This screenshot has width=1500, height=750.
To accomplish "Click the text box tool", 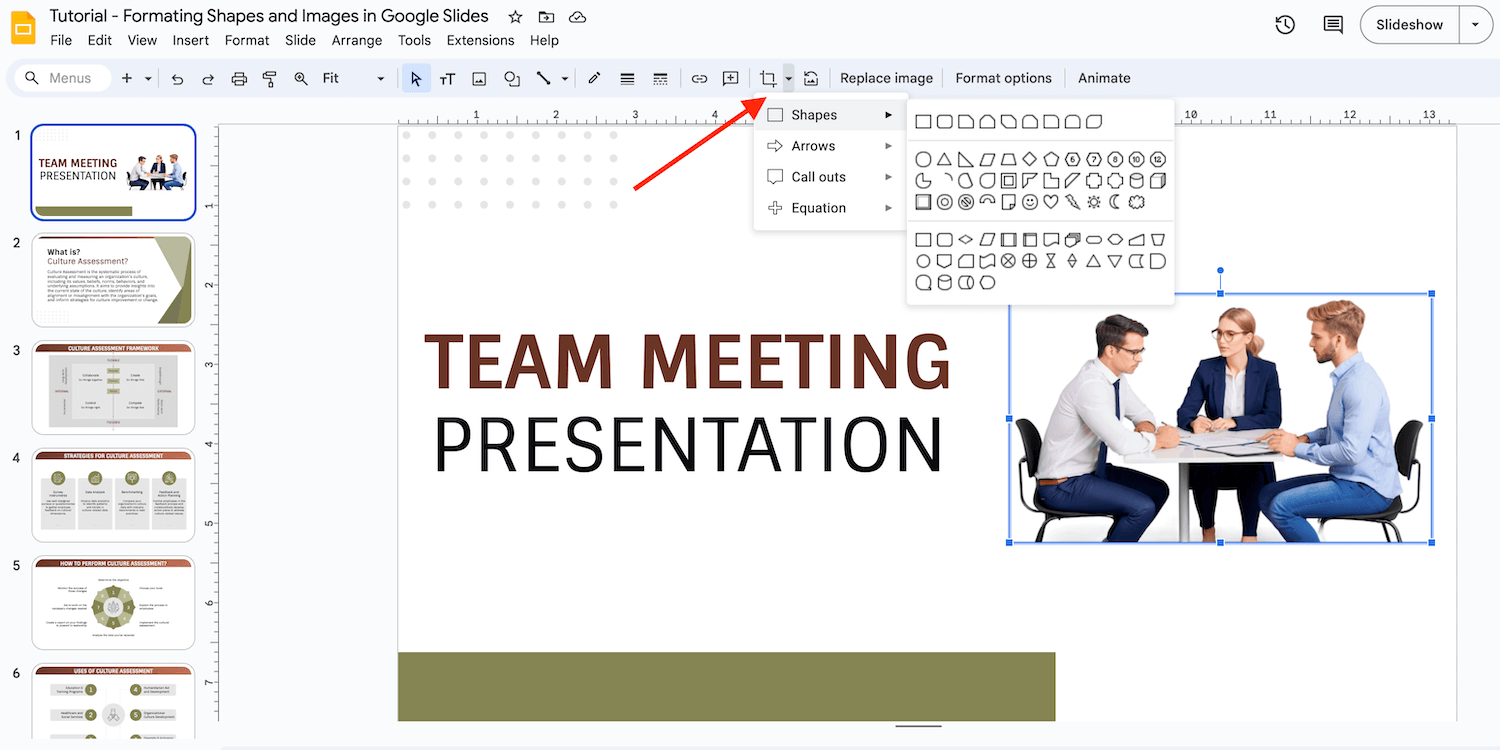I will coord(447,78).
